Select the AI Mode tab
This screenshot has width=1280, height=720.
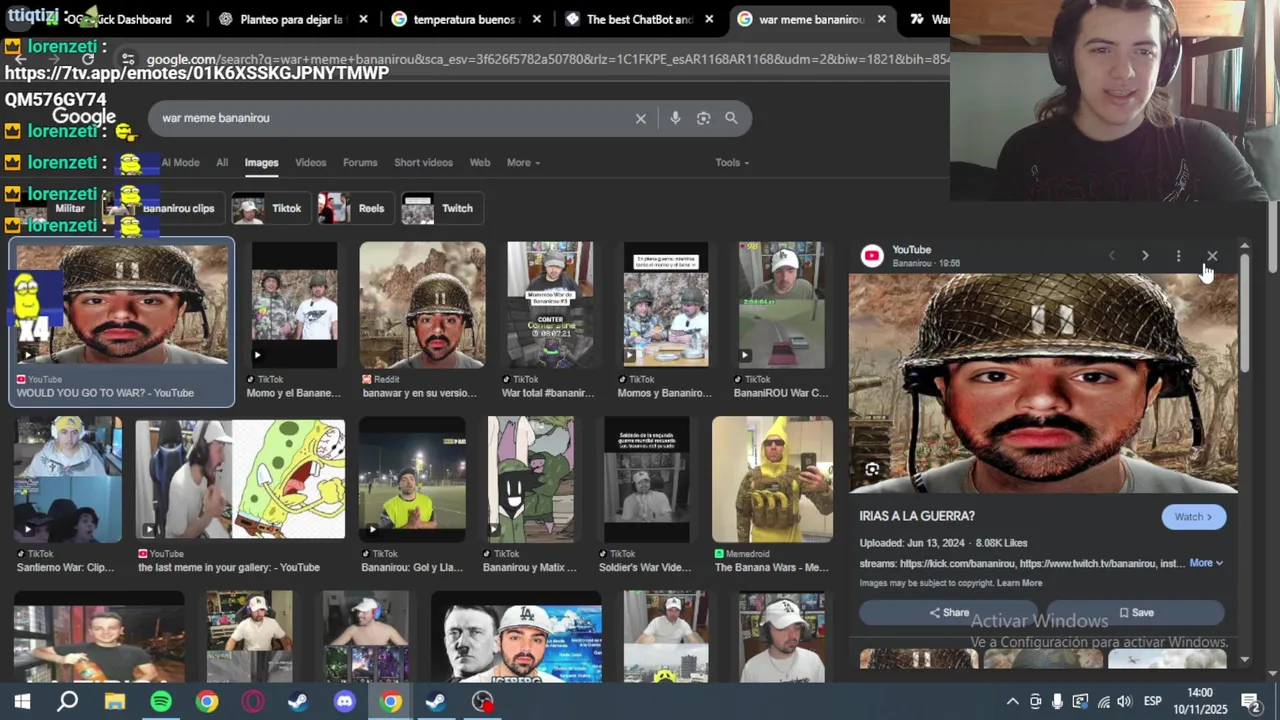click(x=180, y=163)
